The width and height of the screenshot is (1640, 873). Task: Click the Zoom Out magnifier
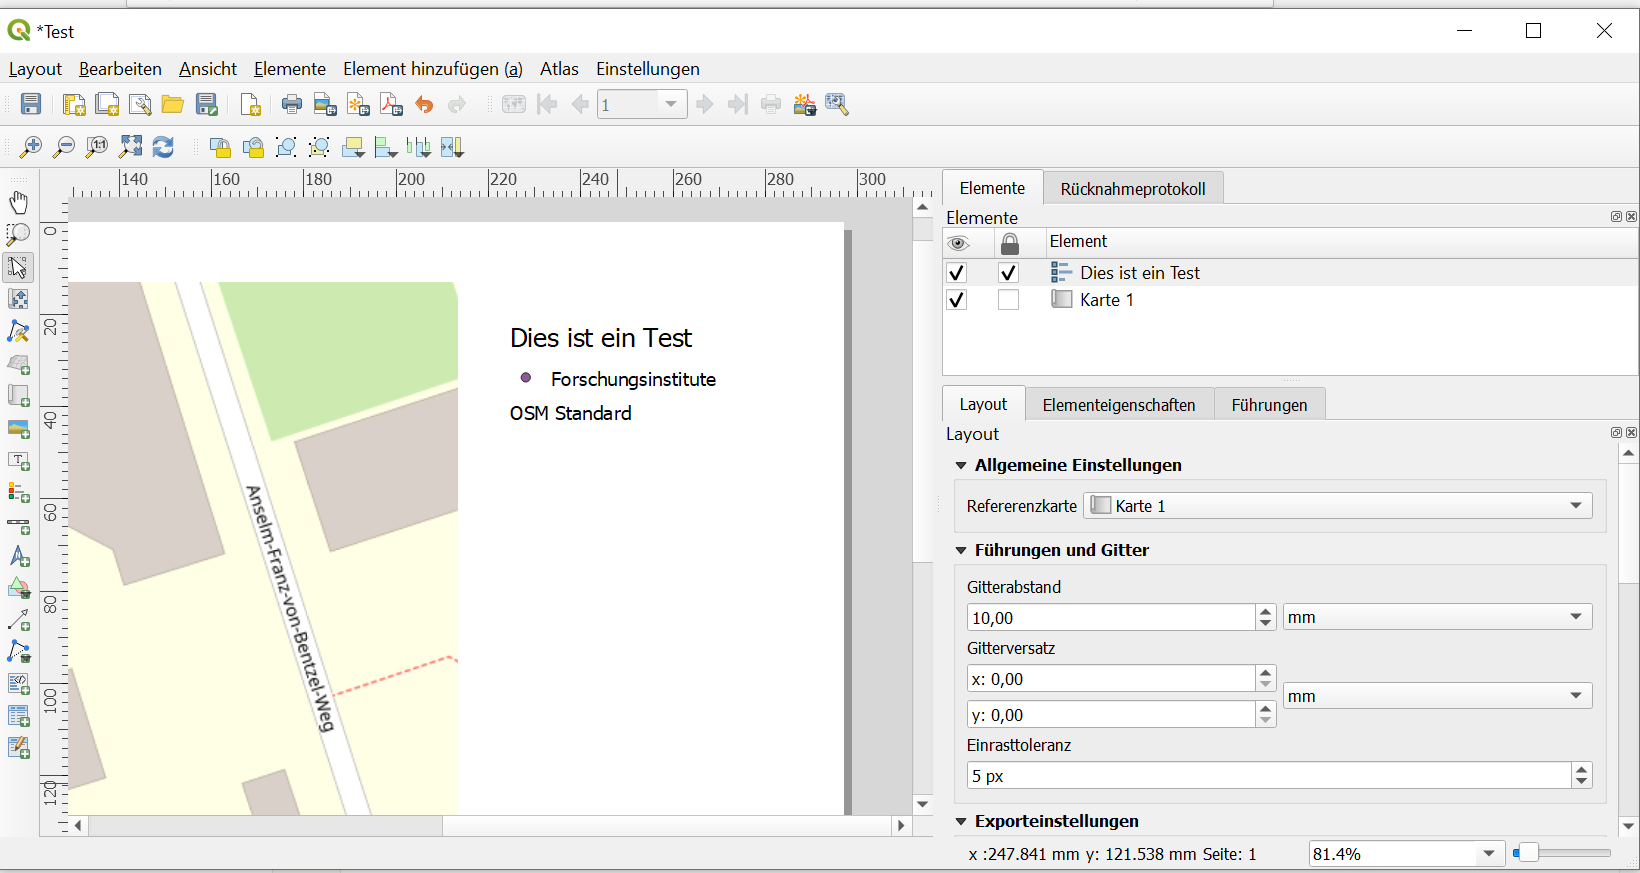pyautogui.click(x=64, y=147)
